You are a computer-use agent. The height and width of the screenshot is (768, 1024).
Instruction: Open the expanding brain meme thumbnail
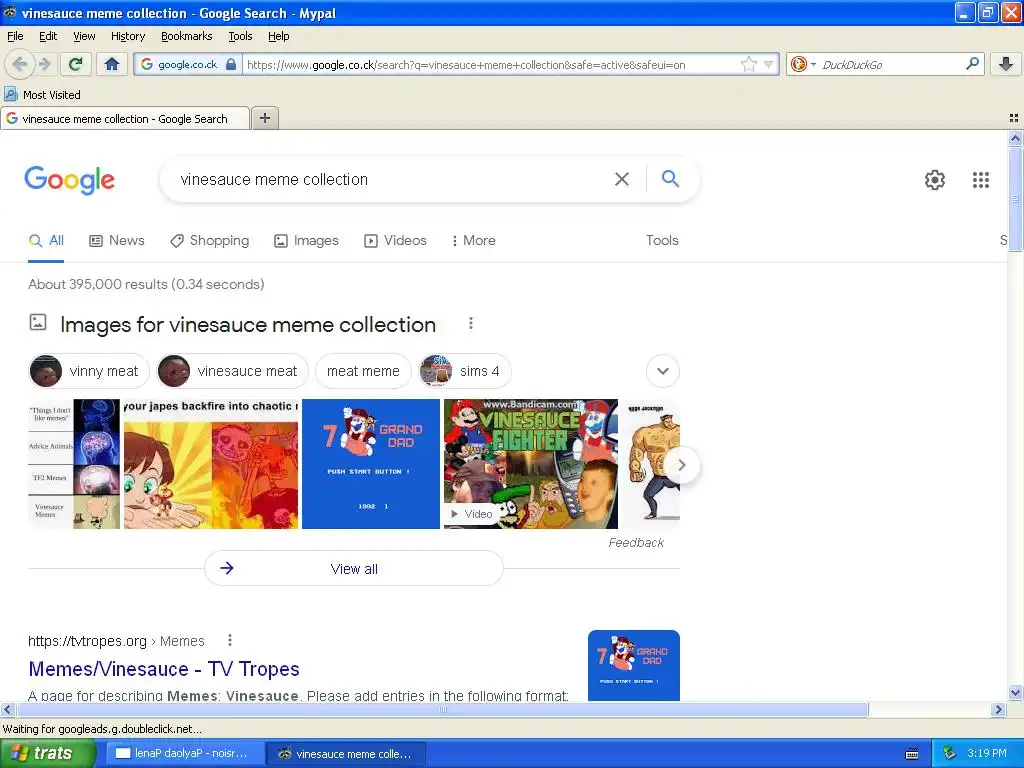click(74, 464)
